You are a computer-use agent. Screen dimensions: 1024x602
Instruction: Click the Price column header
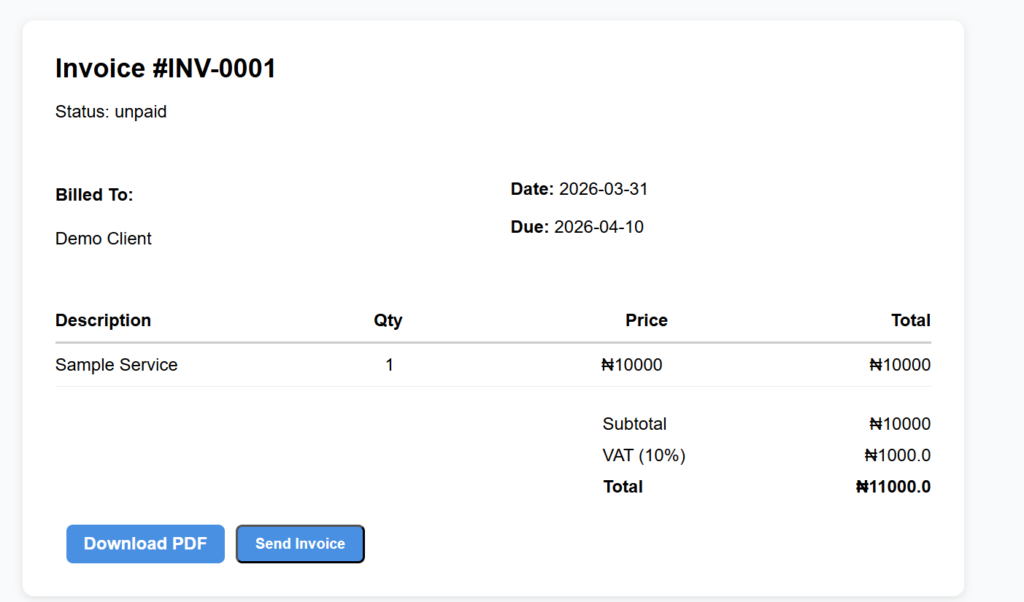coord(646,320)
